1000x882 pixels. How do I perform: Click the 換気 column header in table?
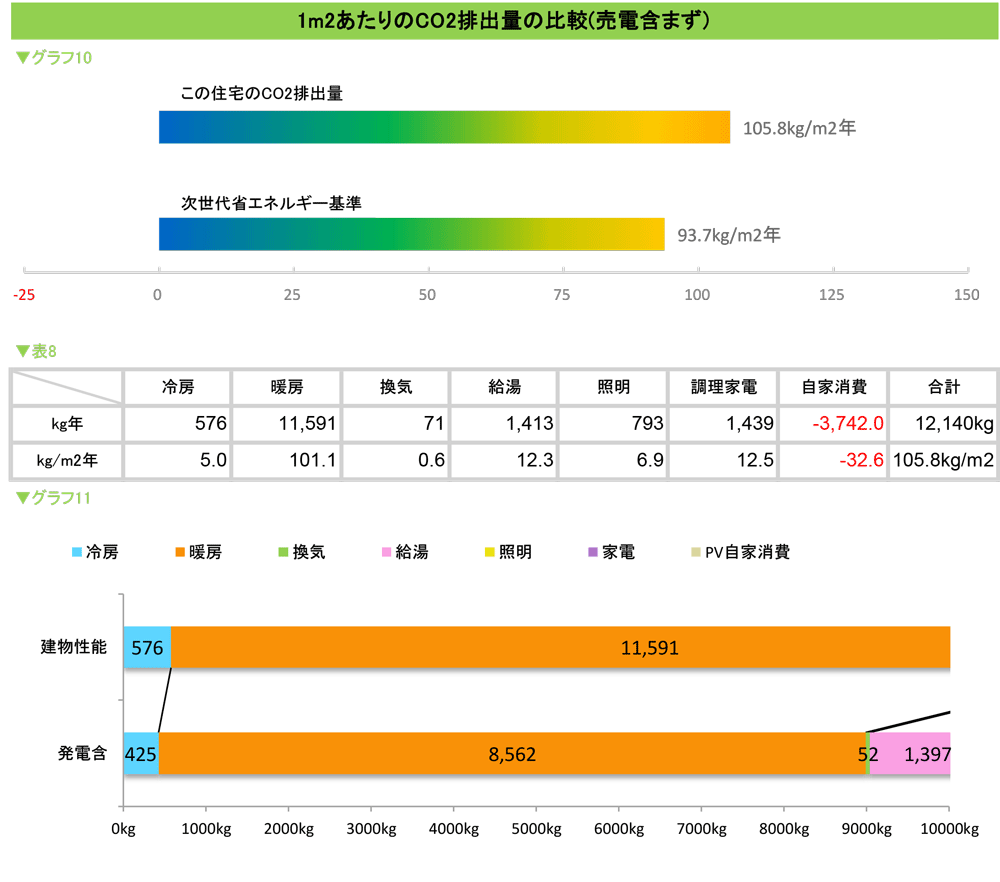pyautogui.click(x=396, y=387)
